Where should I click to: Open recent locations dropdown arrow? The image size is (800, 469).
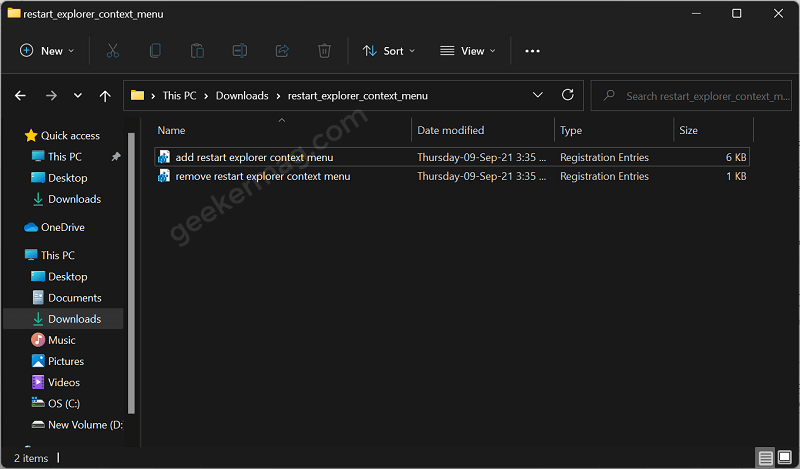[78, 95]
